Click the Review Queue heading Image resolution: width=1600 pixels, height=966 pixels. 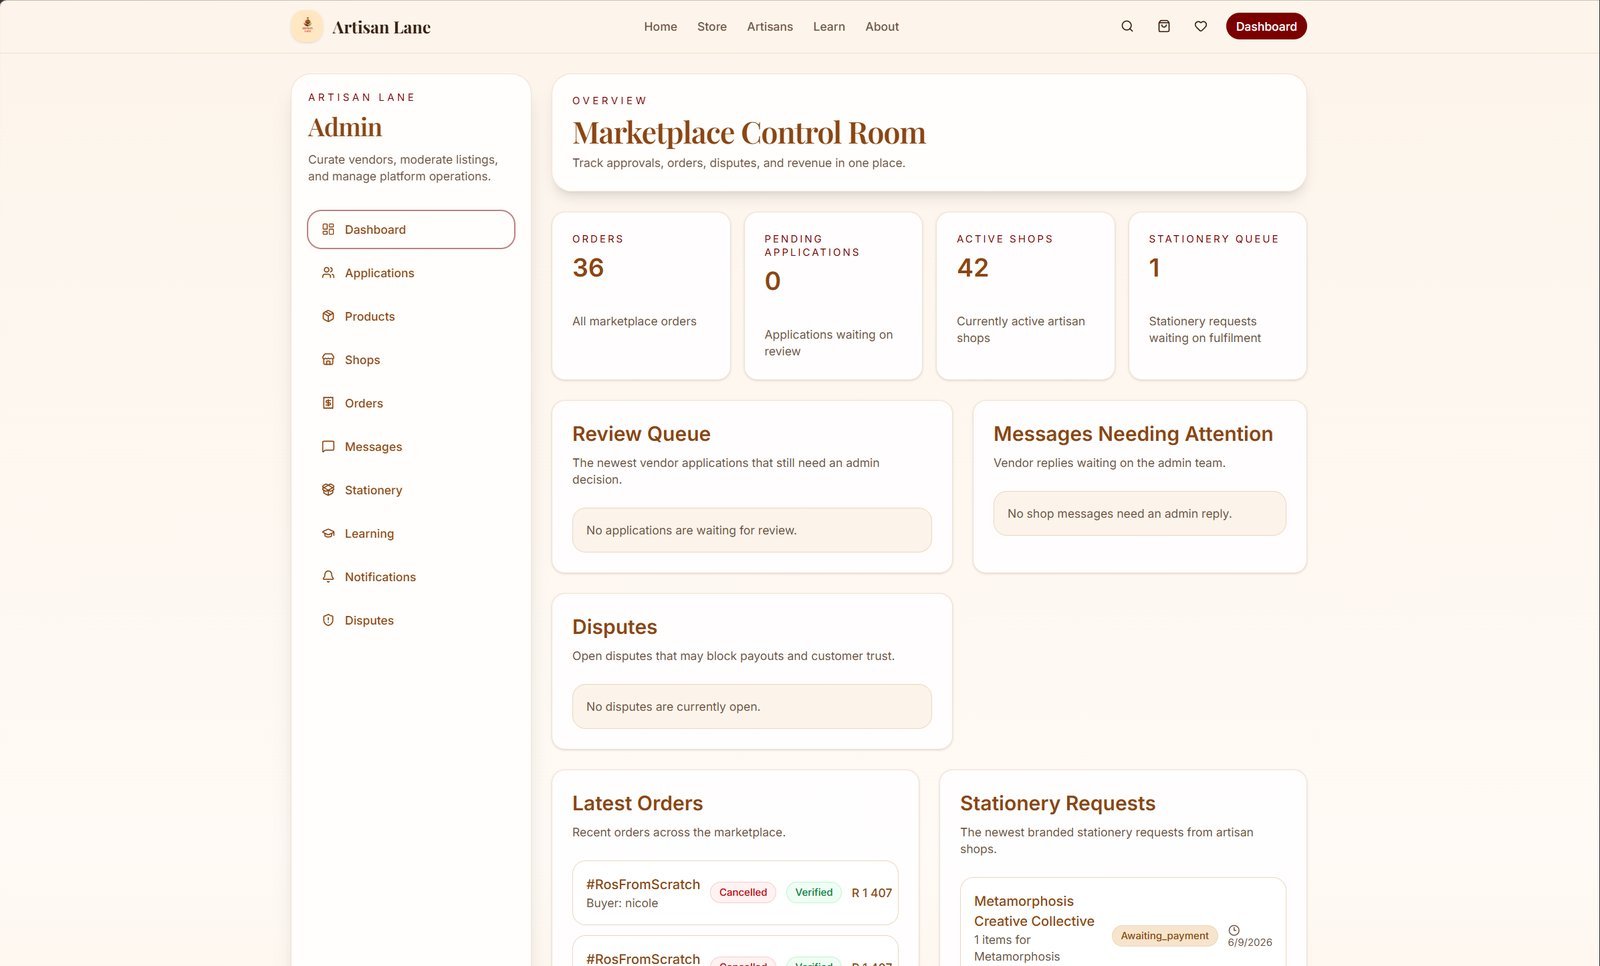[x=641, y=434]
